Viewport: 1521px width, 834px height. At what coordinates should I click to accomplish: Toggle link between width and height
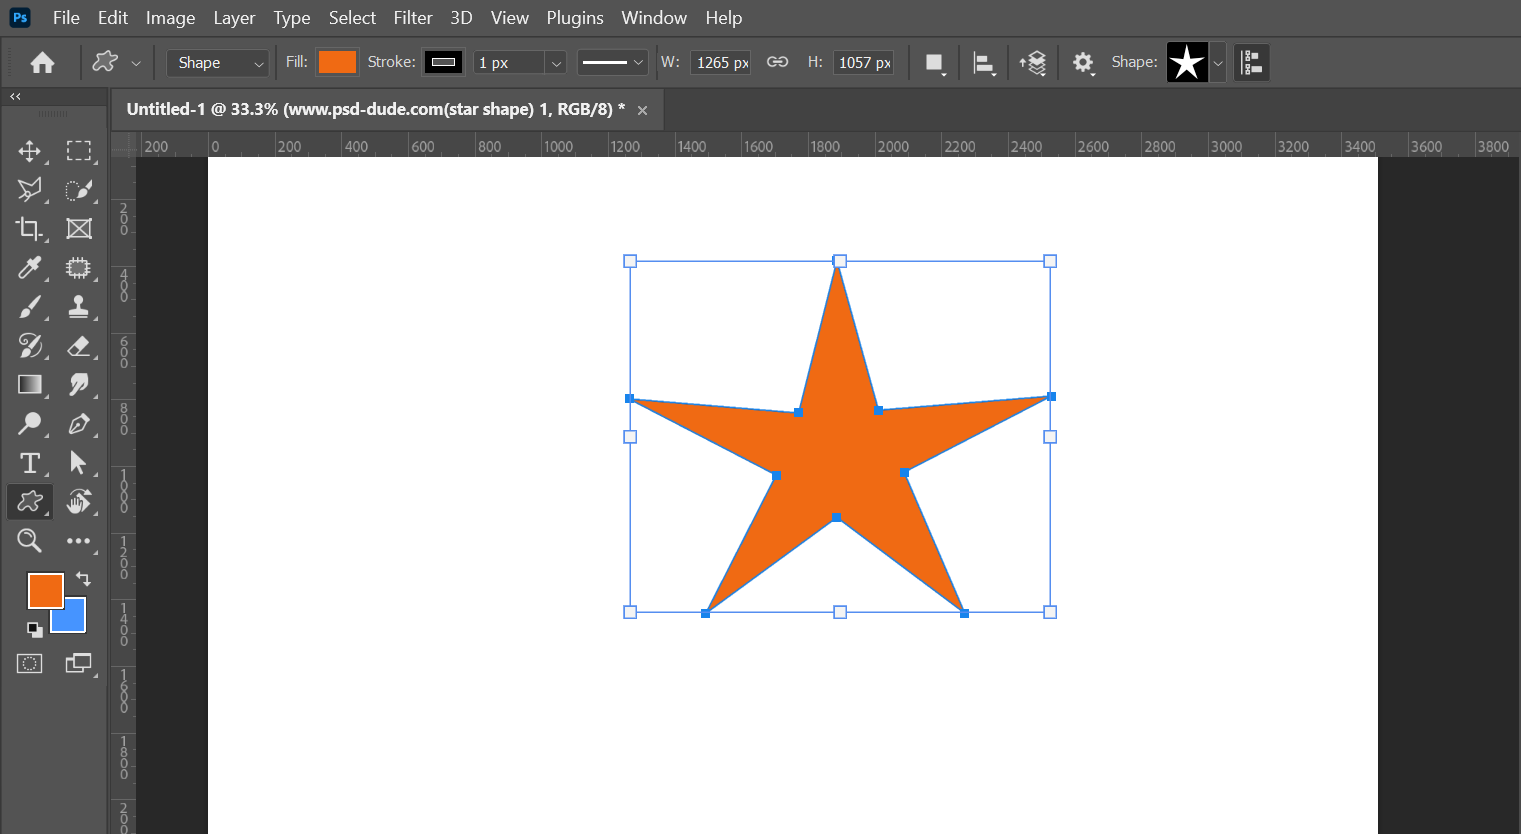coord(777,62)
